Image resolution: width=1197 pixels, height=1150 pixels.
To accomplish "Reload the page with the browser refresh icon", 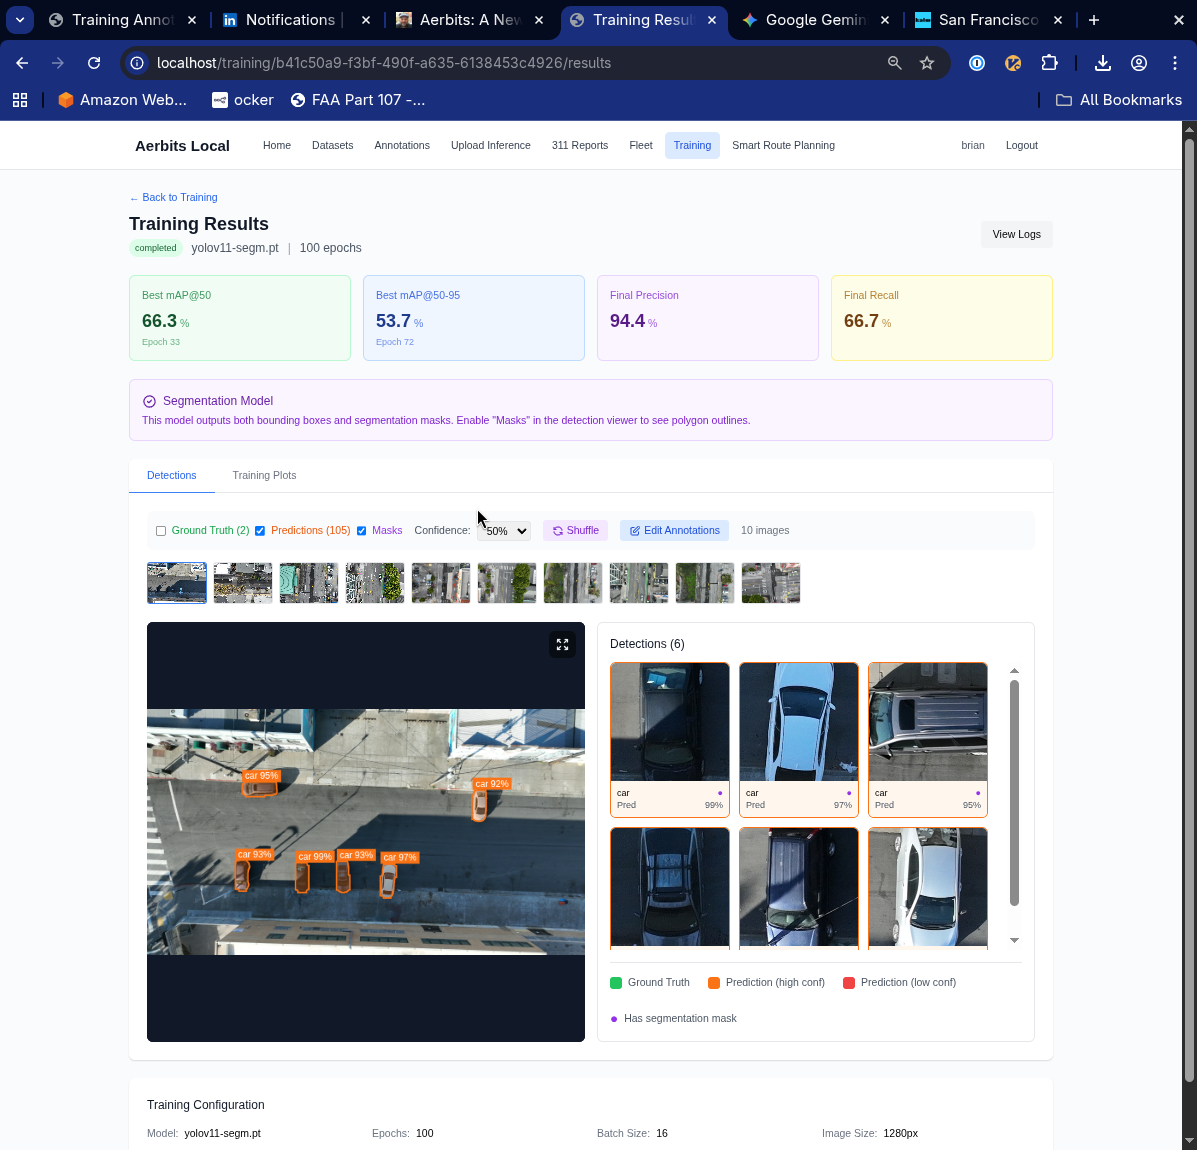I will pyautogui.click(x=94, y=63).
